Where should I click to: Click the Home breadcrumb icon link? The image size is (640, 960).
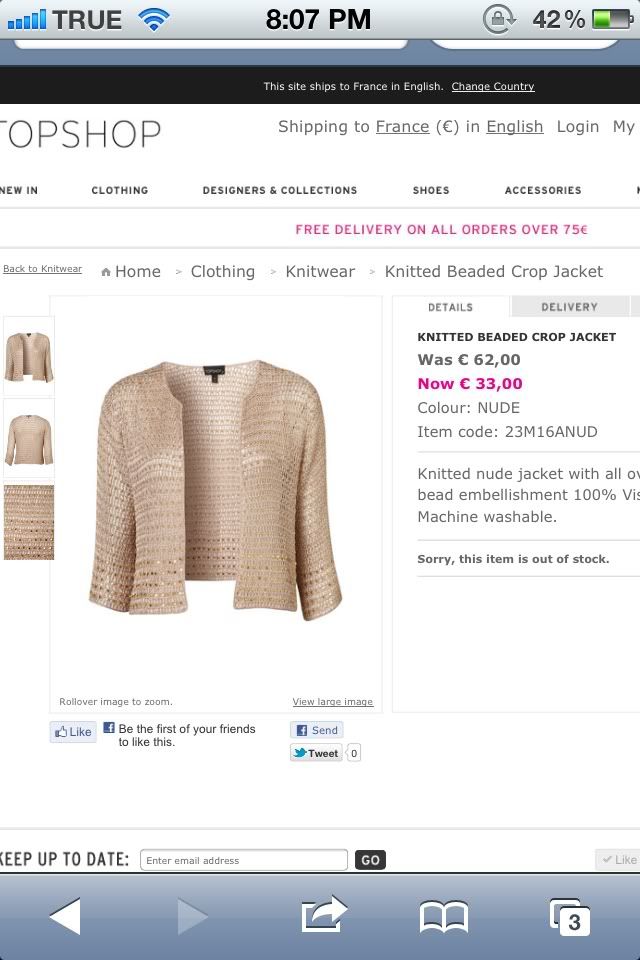pos(131,271)
